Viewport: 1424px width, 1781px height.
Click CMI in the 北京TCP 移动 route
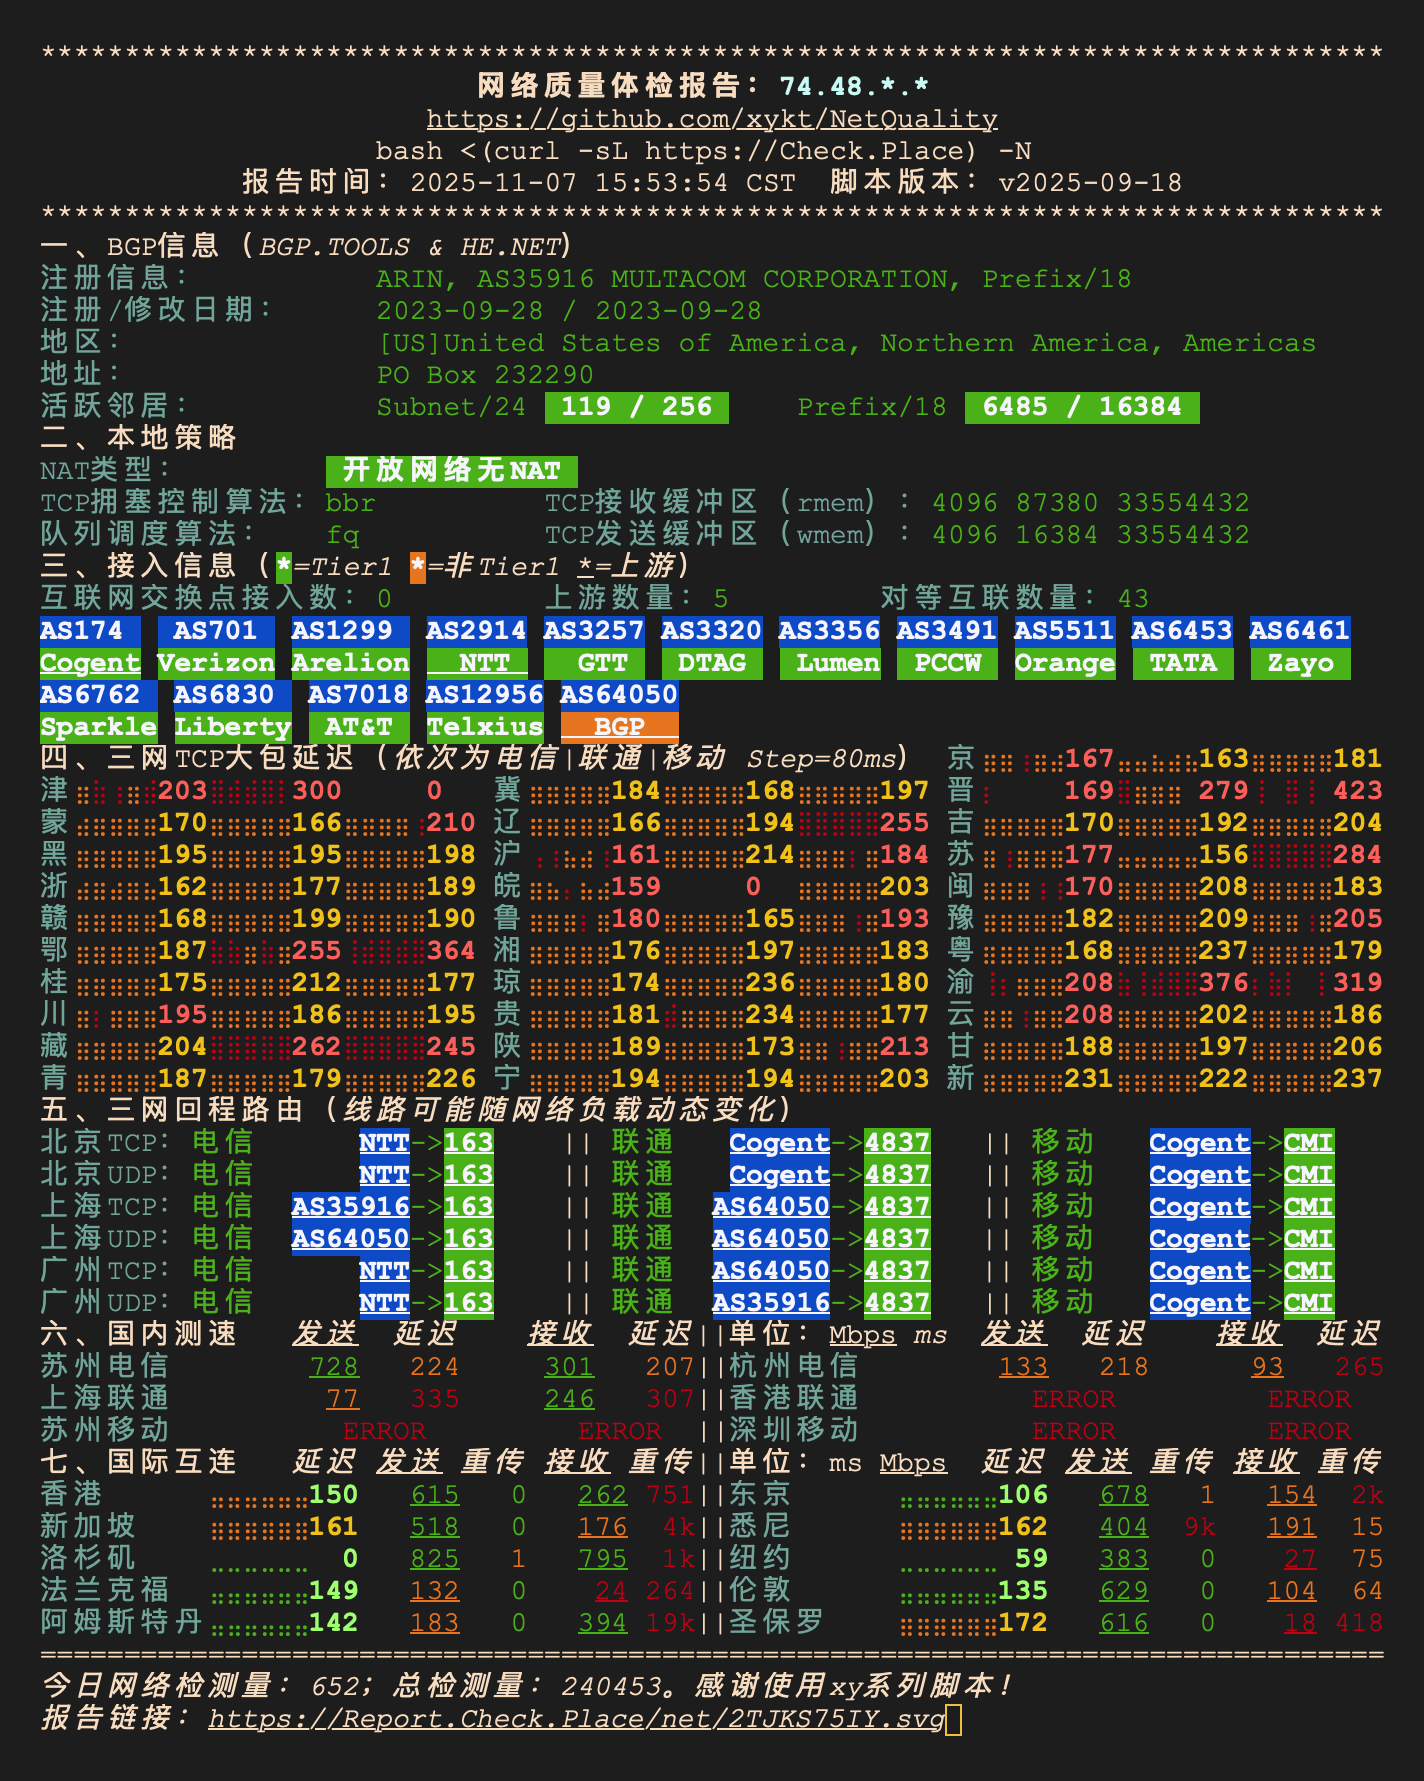pos(1309,1143)
